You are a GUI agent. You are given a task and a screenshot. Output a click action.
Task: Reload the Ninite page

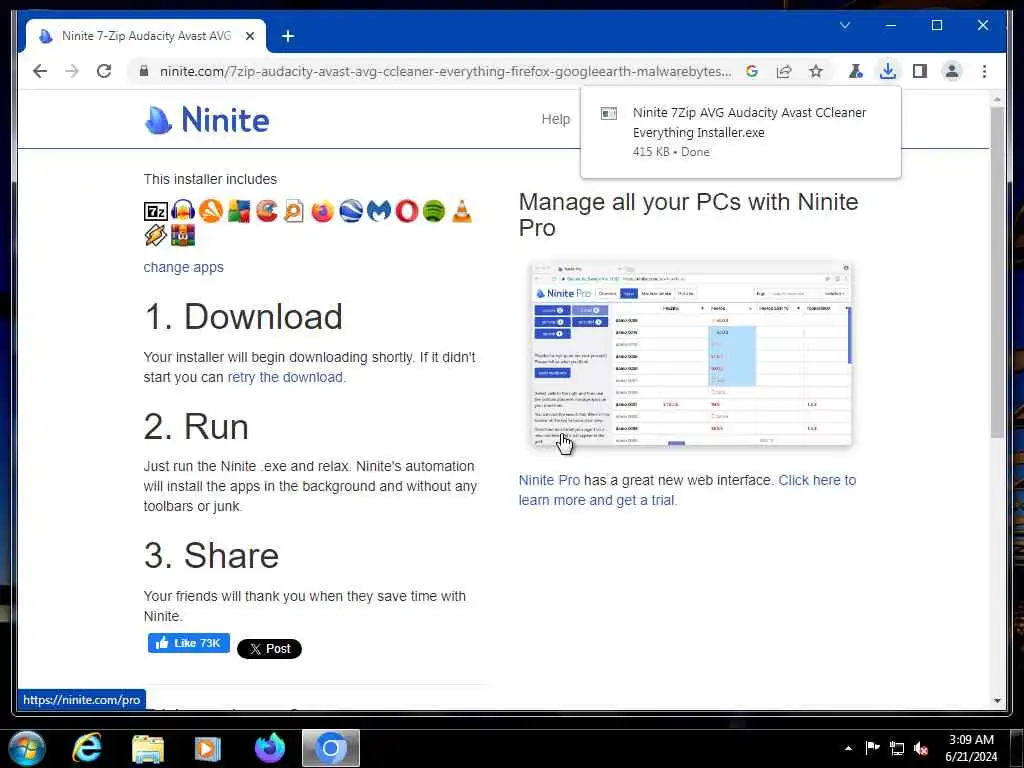click(104, 71)
